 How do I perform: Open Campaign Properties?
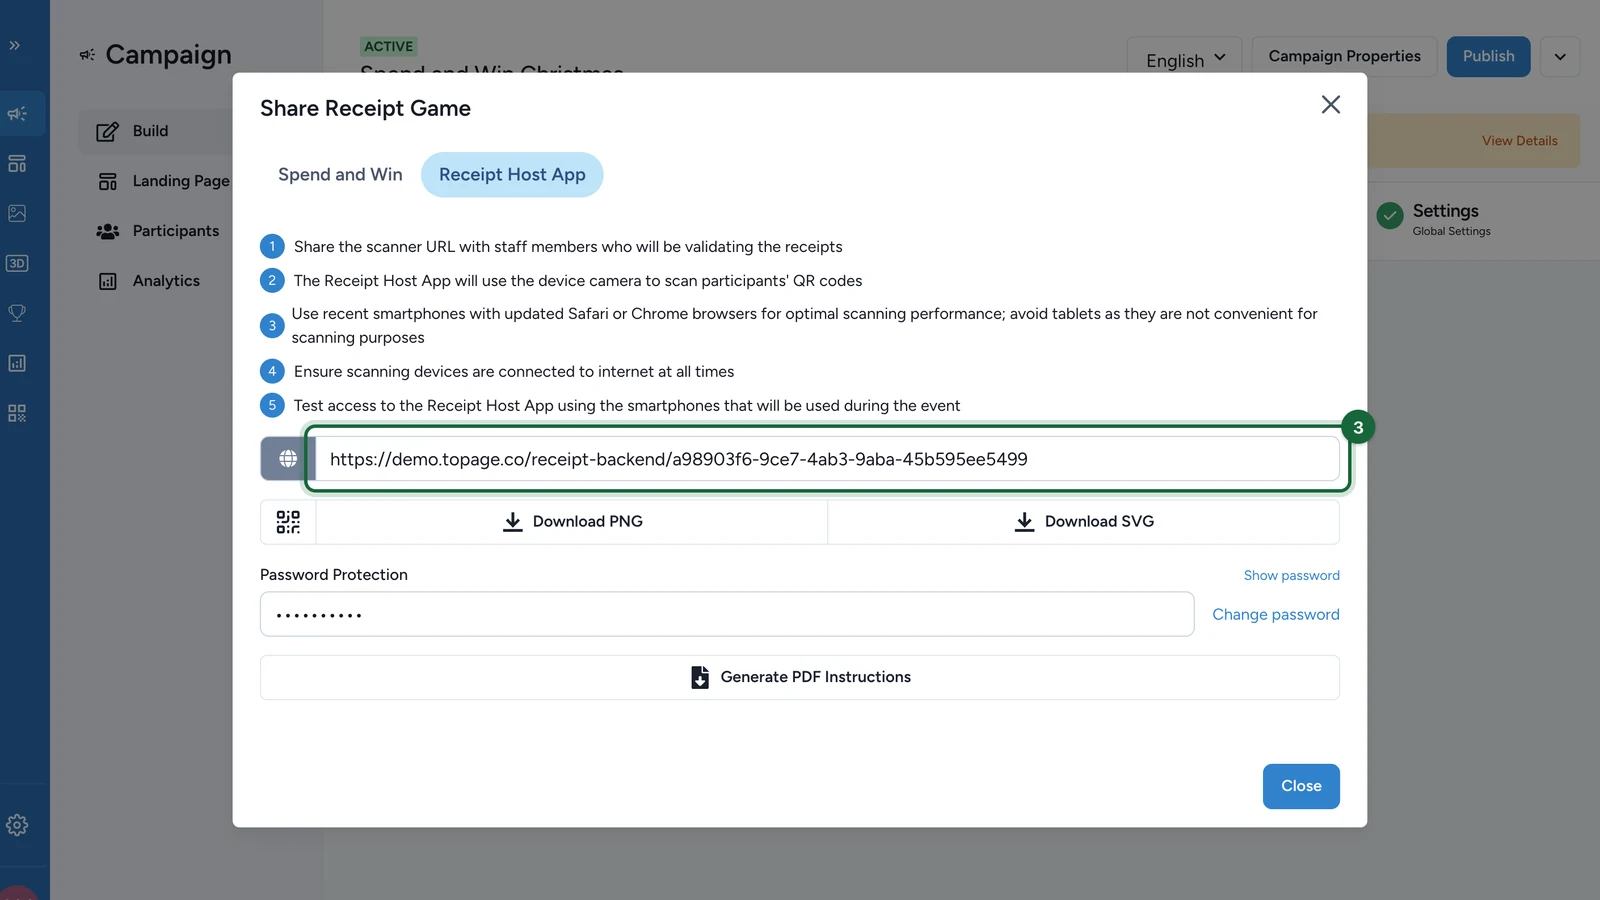point(1344,57)
